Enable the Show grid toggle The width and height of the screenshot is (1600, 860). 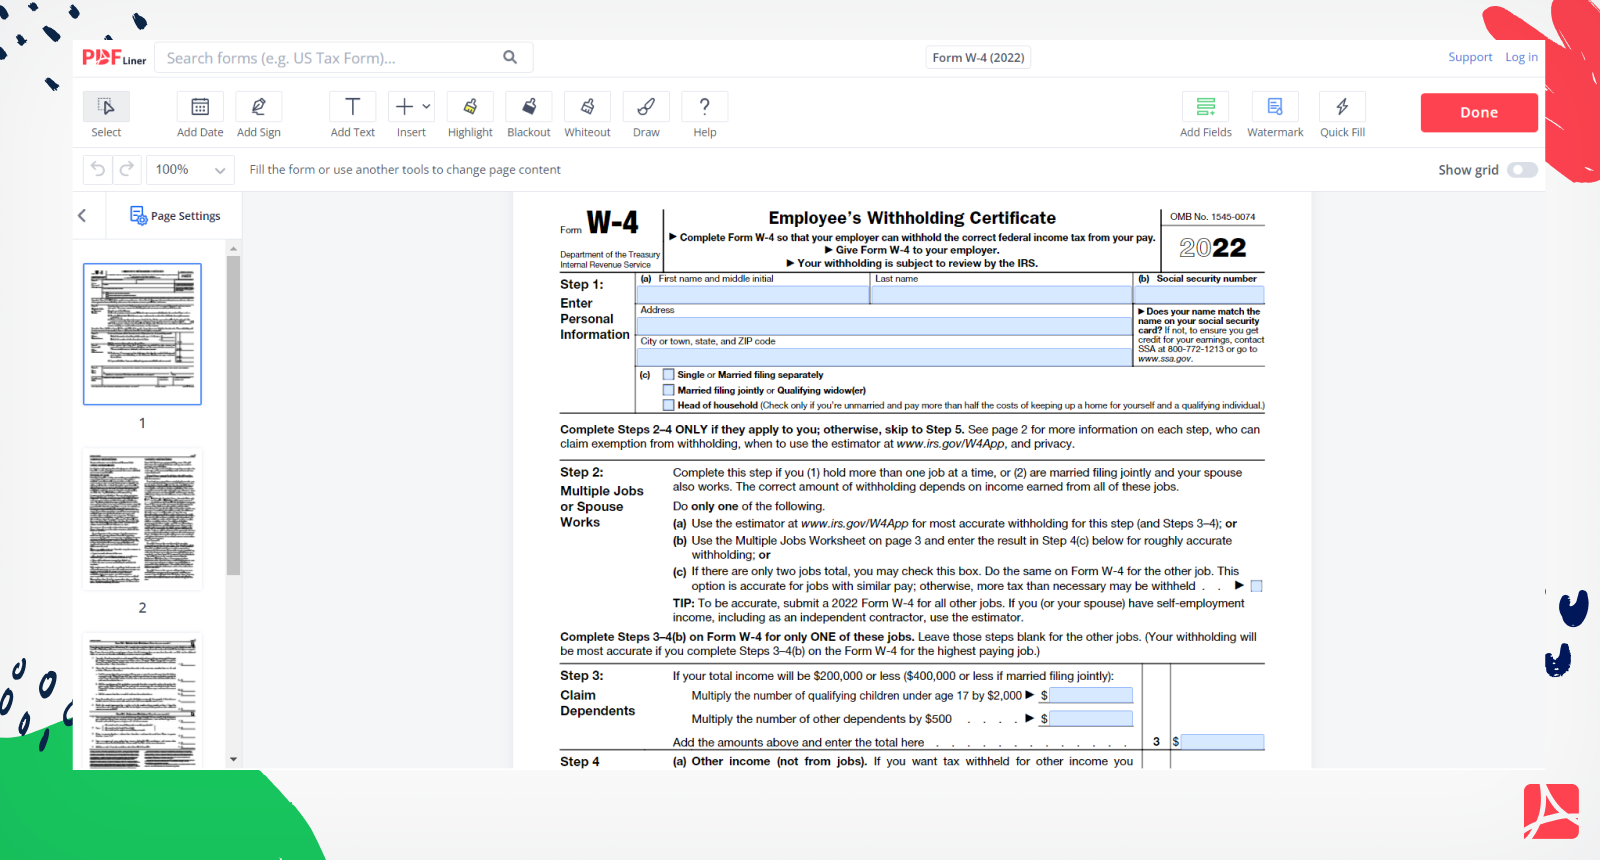[x=1522, y=170]
